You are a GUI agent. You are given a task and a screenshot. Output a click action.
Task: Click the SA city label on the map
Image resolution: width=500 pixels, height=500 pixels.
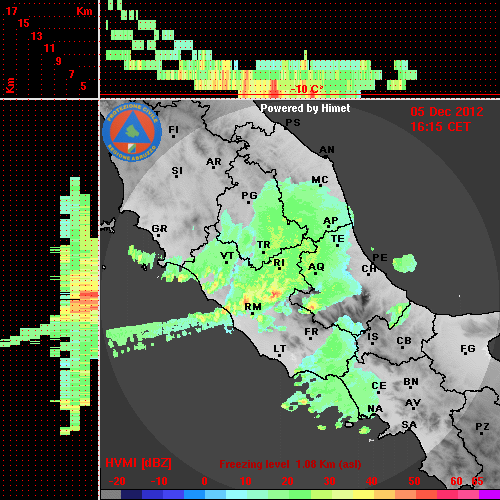409,425
